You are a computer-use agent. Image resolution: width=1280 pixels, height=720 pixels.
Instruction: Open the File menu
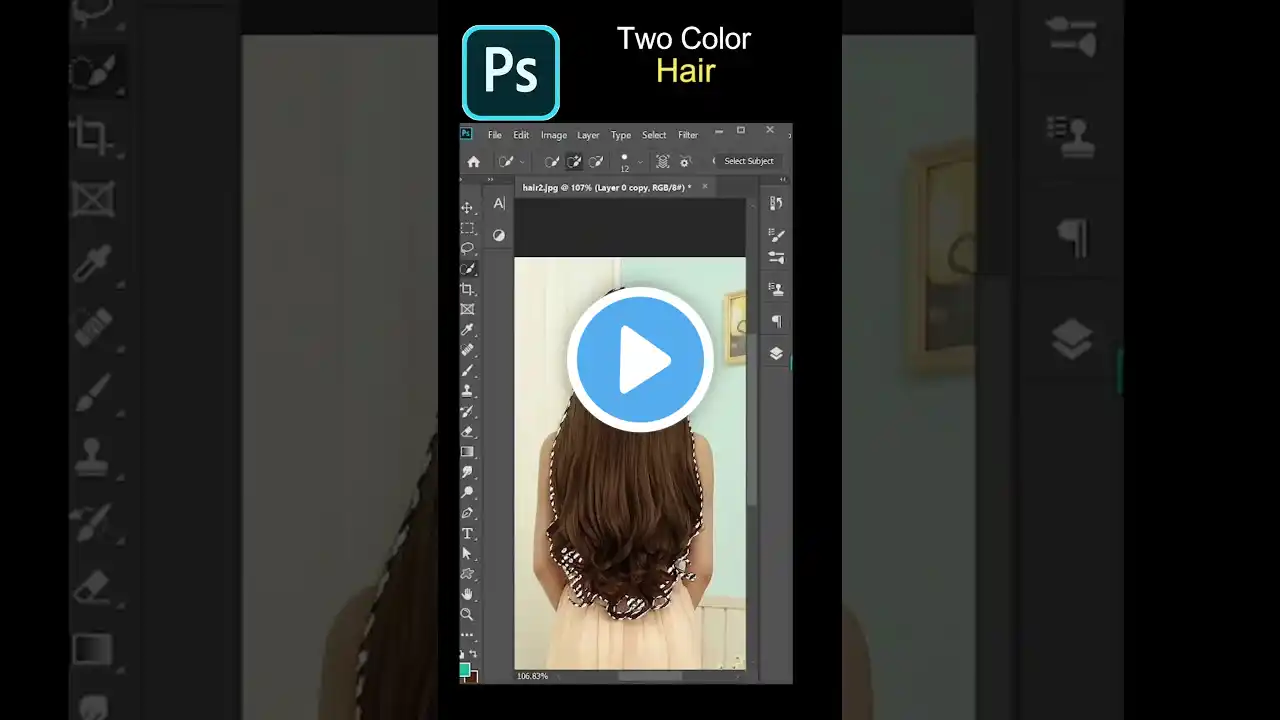495,135
